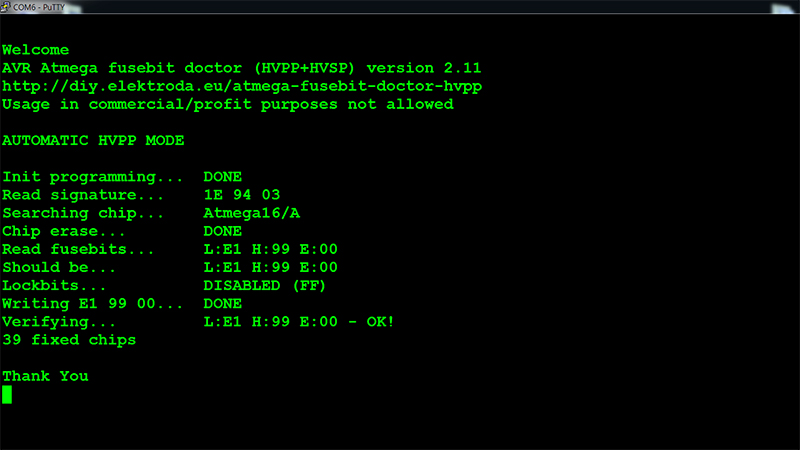Select the Welcome text line
Viewport: 800px width, 450px height.
[x=35, y=50]
